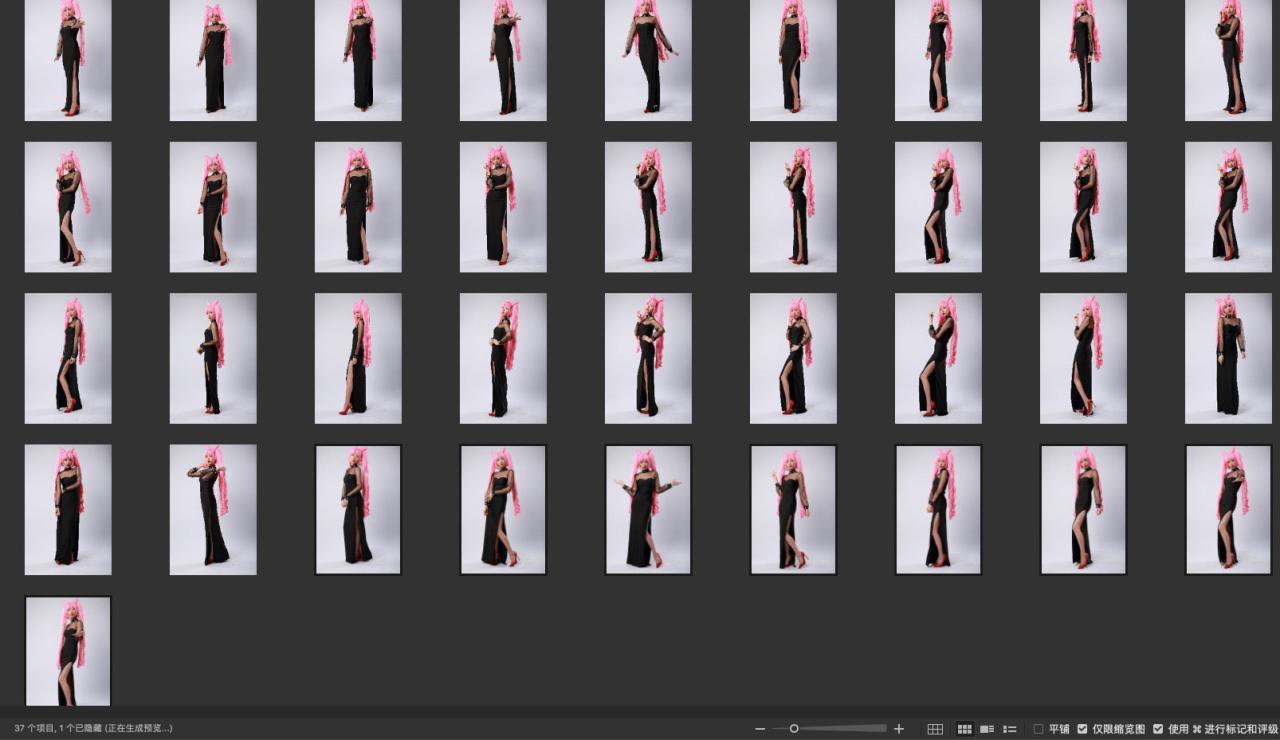This screenshot has height=740, width=1280.
Task: Switch to thumbnail grid view icon
Action: (965, 729)
